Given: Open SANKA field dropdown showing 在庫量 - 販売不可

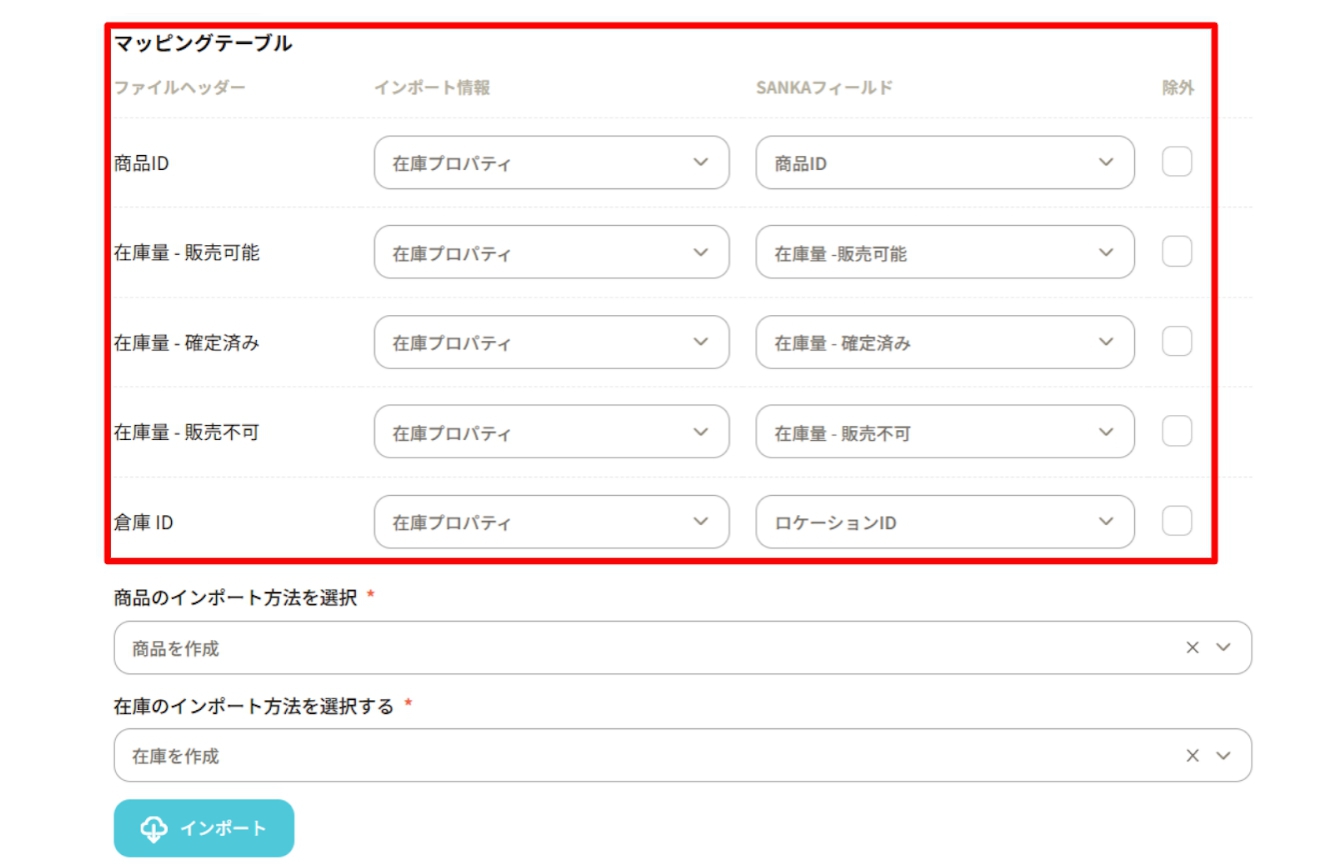Looking at the screenshot, I should tap(944, 432).
